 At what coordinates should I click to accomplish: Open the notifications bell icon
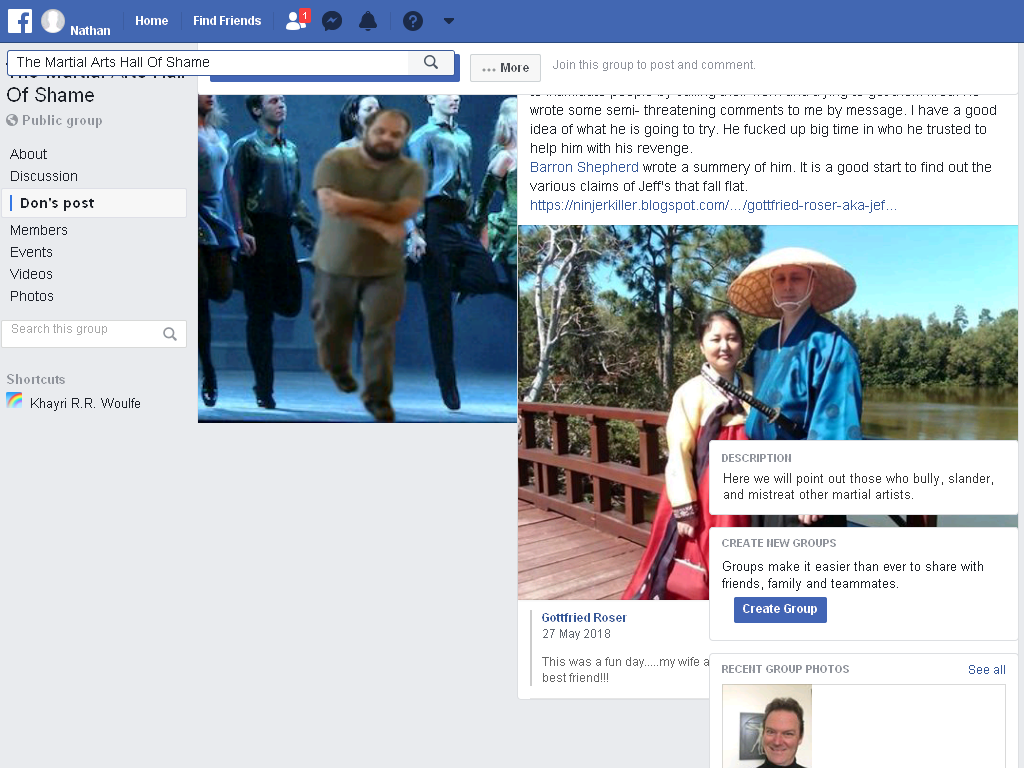click(368, 21)
